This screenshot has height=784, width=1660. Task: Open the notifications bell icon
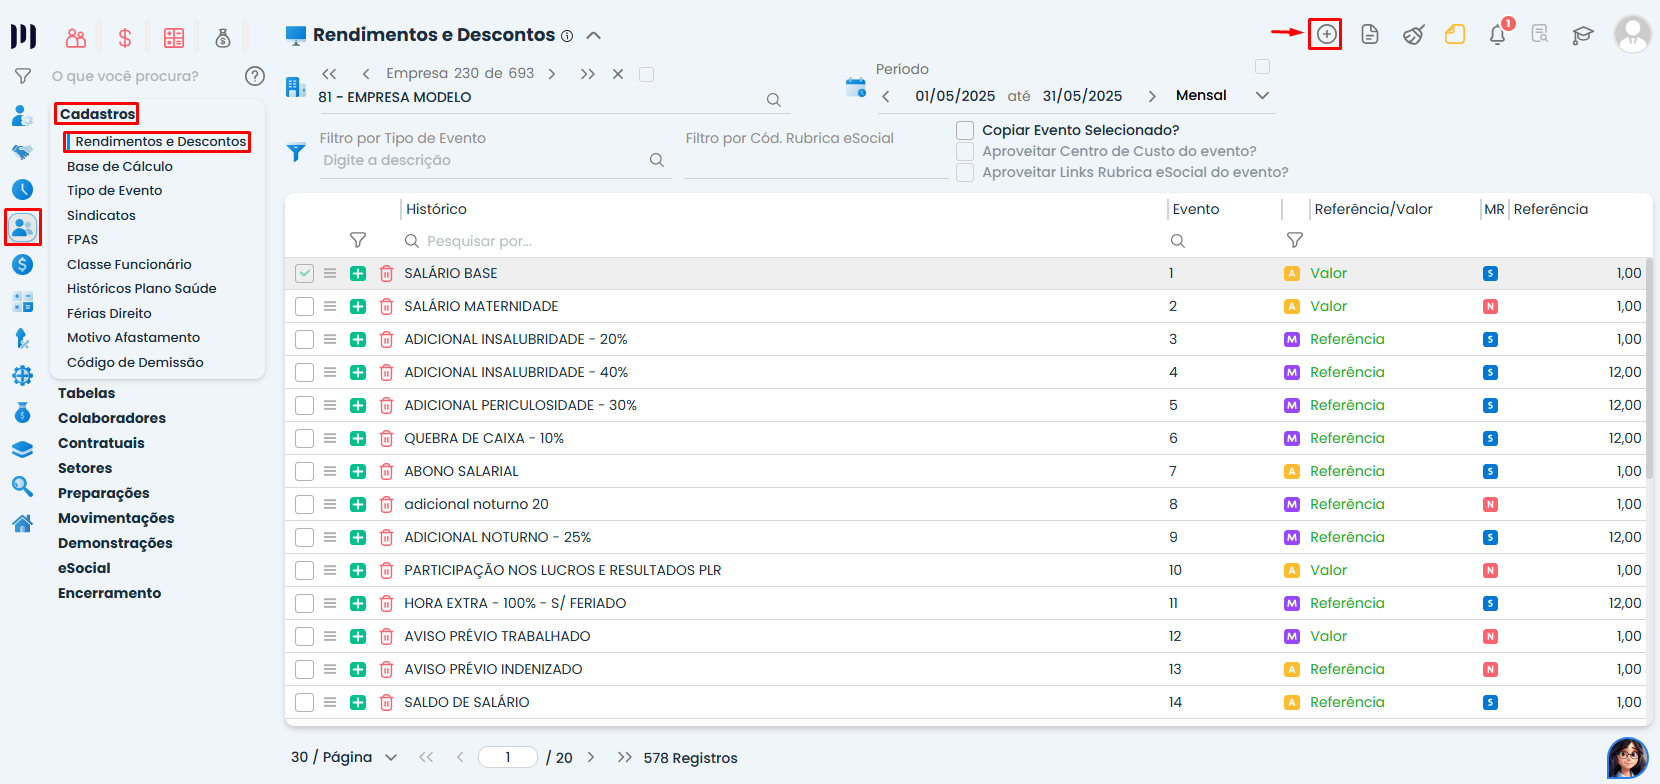(1497, 35)
